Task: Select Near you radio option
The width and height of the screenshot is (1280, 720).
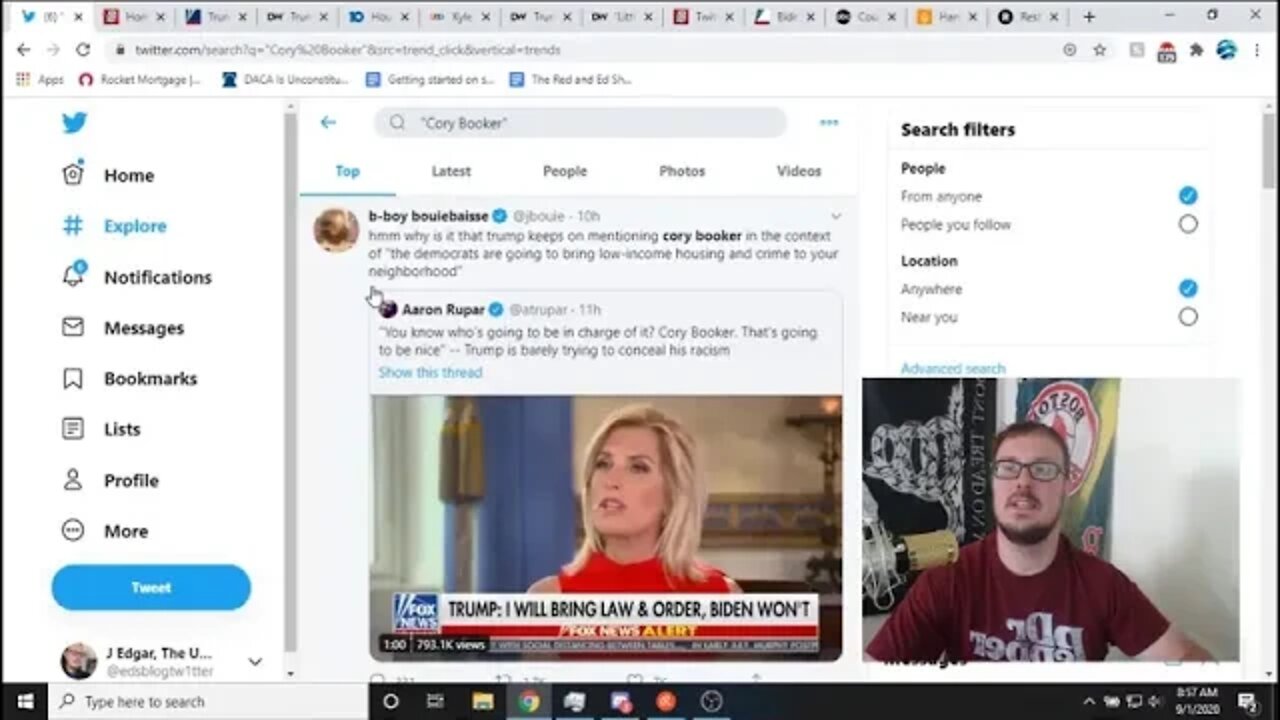Action: 1187,317
